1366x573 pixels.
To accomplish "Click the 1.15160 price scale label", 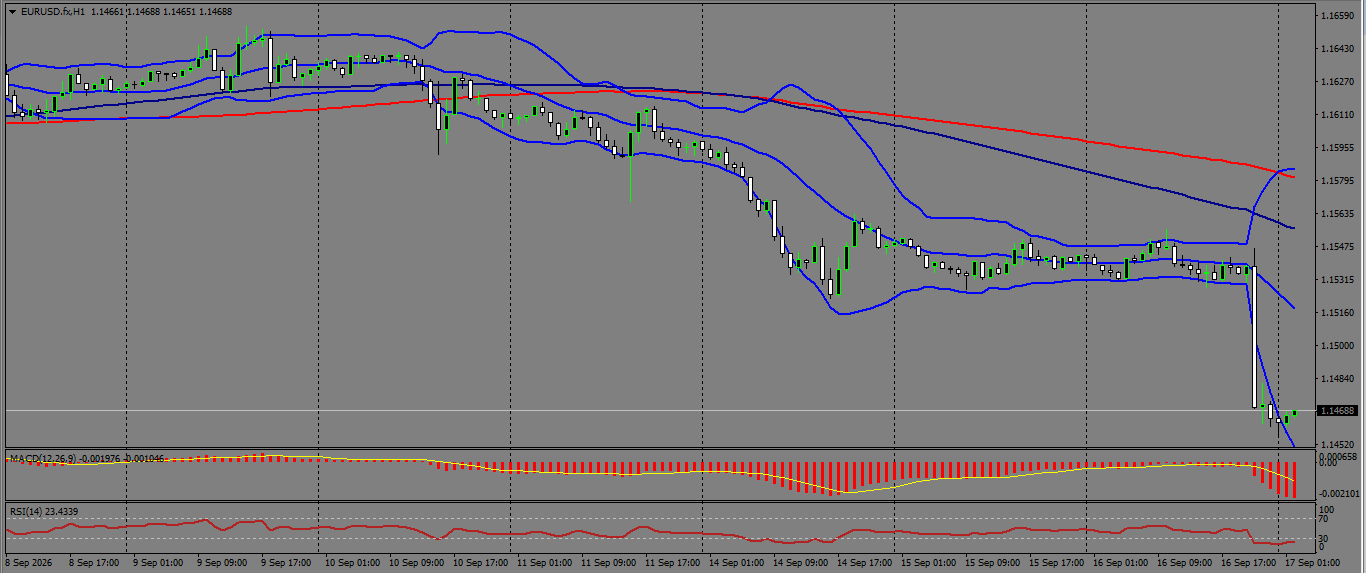I will [x=1337, y=314].
